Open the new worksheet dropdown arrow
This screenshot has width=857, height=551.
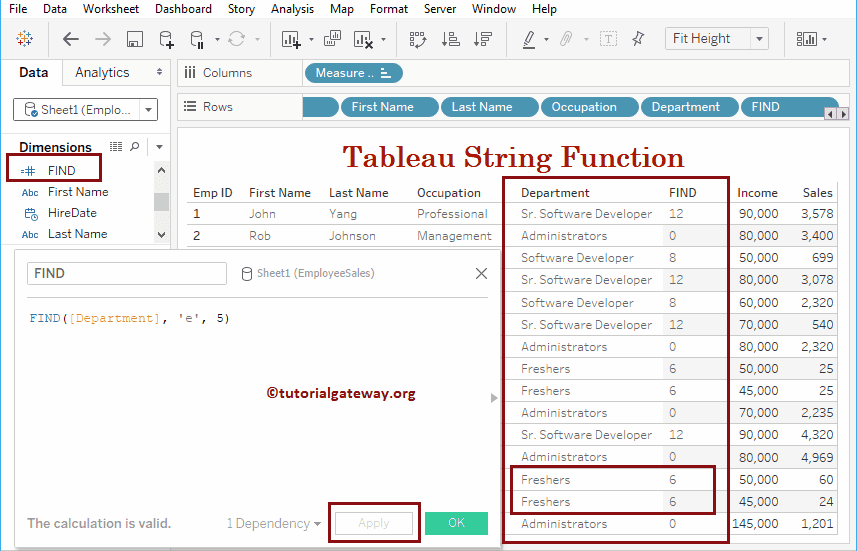[x=312, y=39]
